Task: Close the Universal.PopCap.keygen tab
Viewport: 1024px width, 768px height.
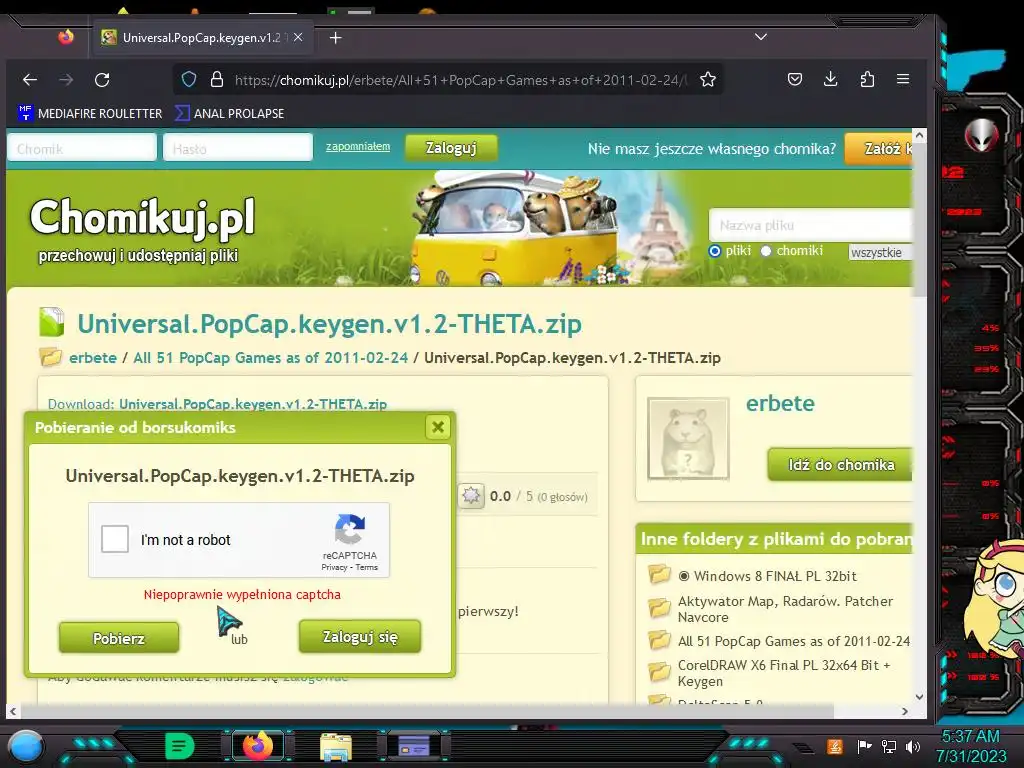Action: click(x=298, y=37)
